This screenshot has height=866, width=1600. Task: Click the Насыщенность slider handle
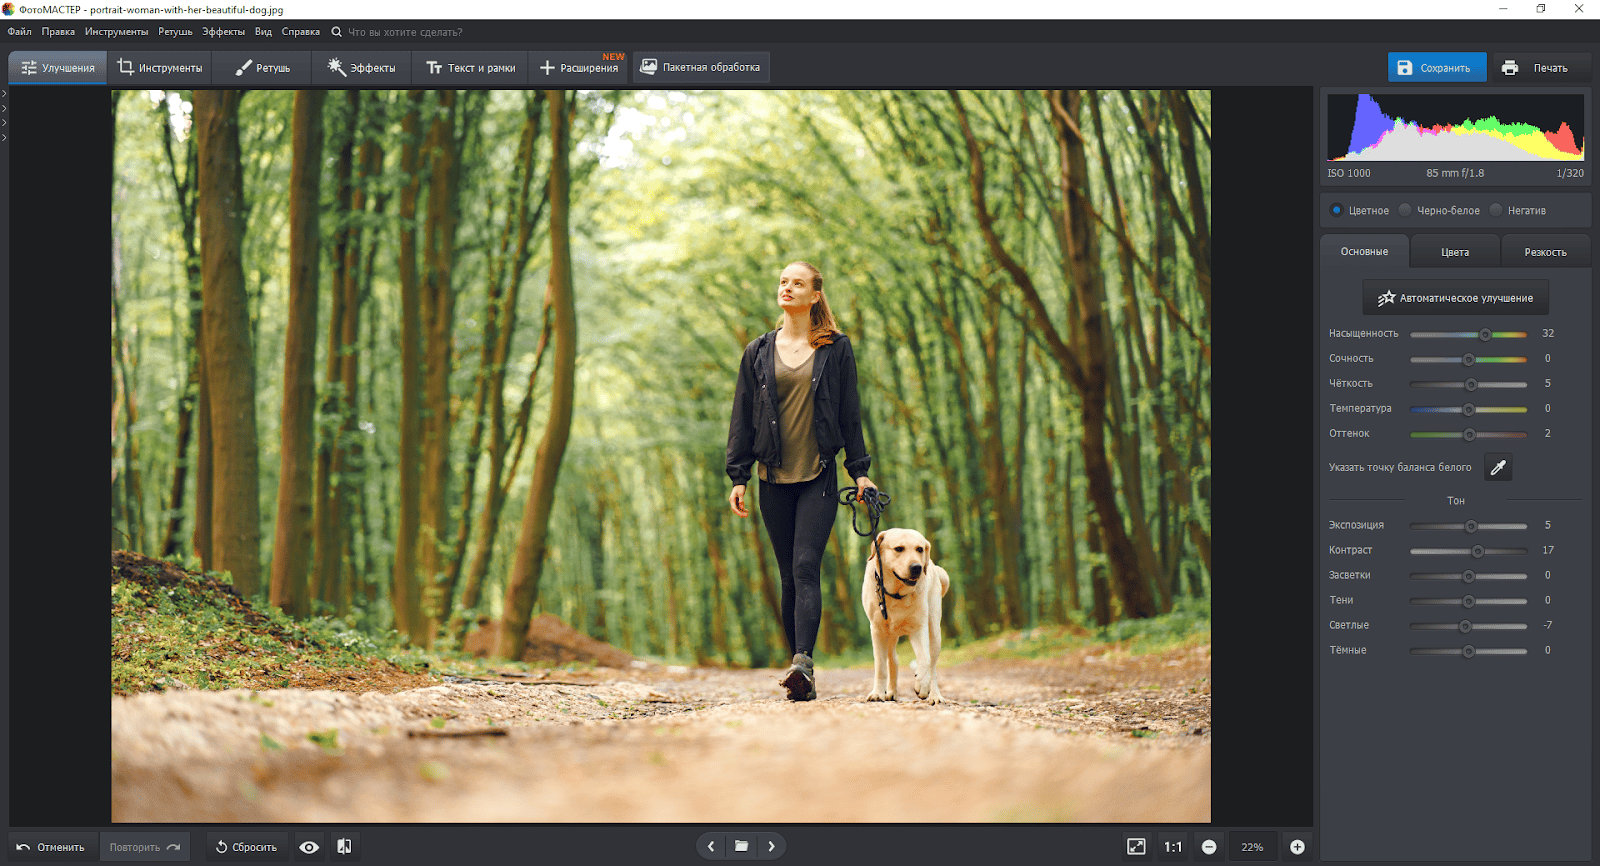pyautogui.click(x=1485, y=334)
